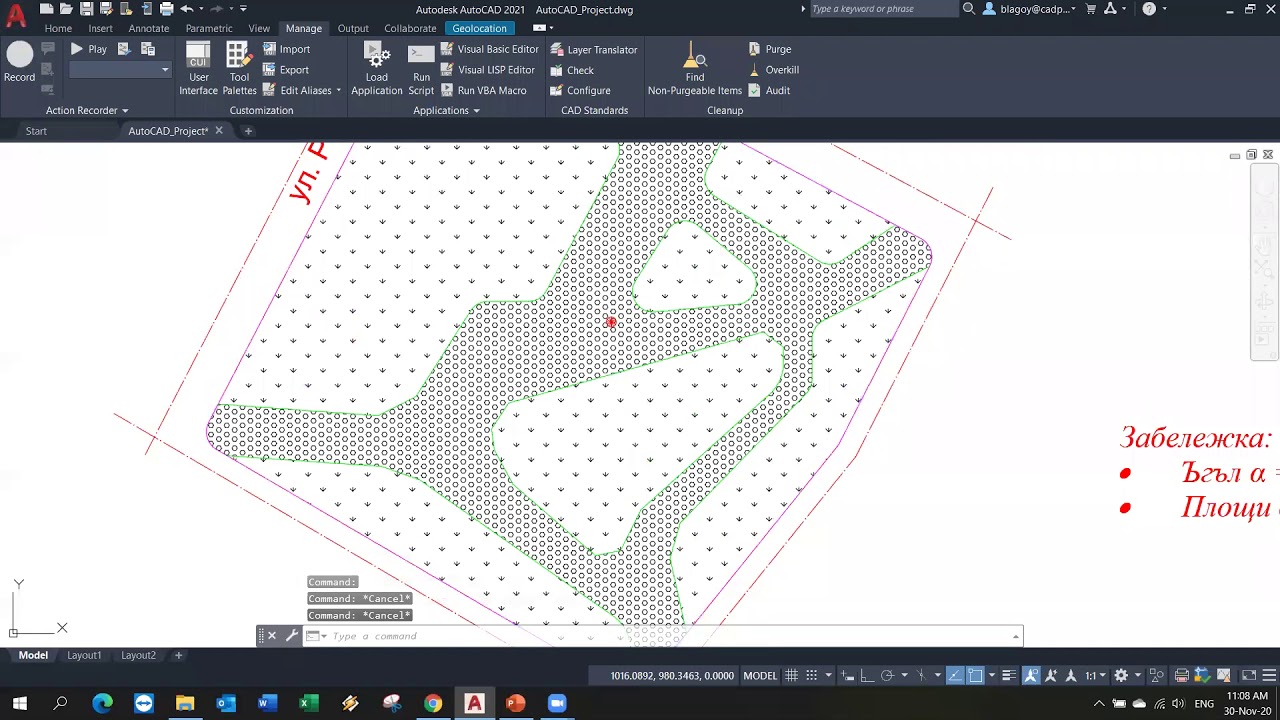Toggle dynamic input in status bar
This screenshot has height=720, width=1280.
(847, 676)
